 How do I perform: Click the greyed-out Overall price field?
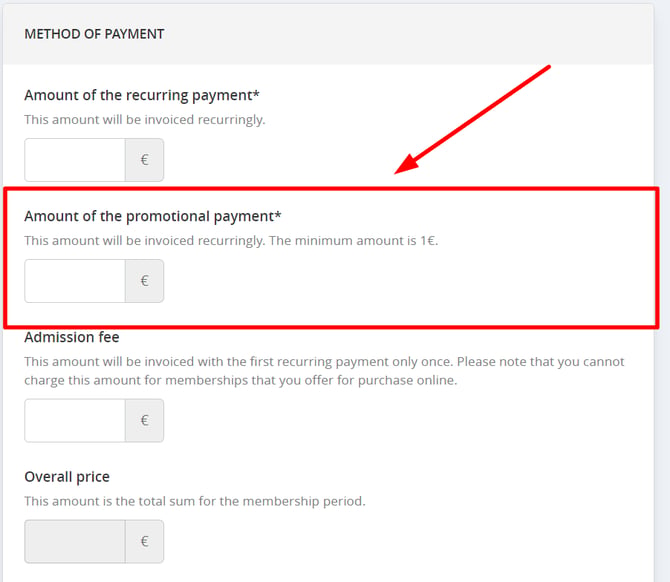(x=75, y=541)
